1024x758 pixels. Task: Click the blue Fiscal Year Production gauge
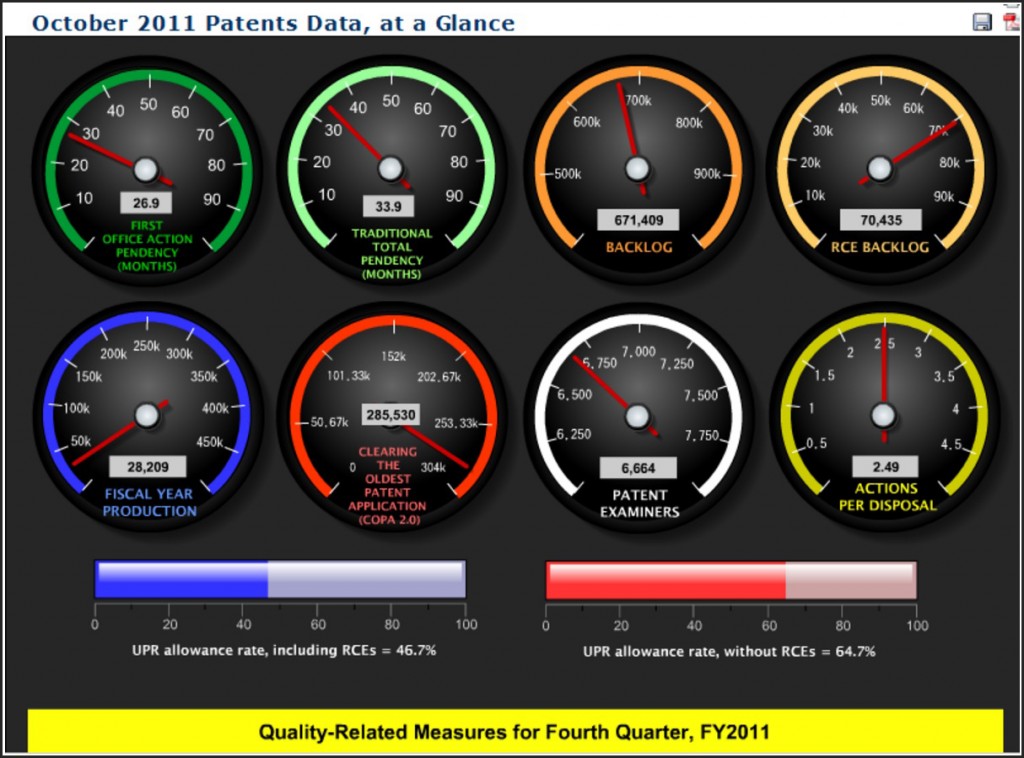tap(146, 414)
